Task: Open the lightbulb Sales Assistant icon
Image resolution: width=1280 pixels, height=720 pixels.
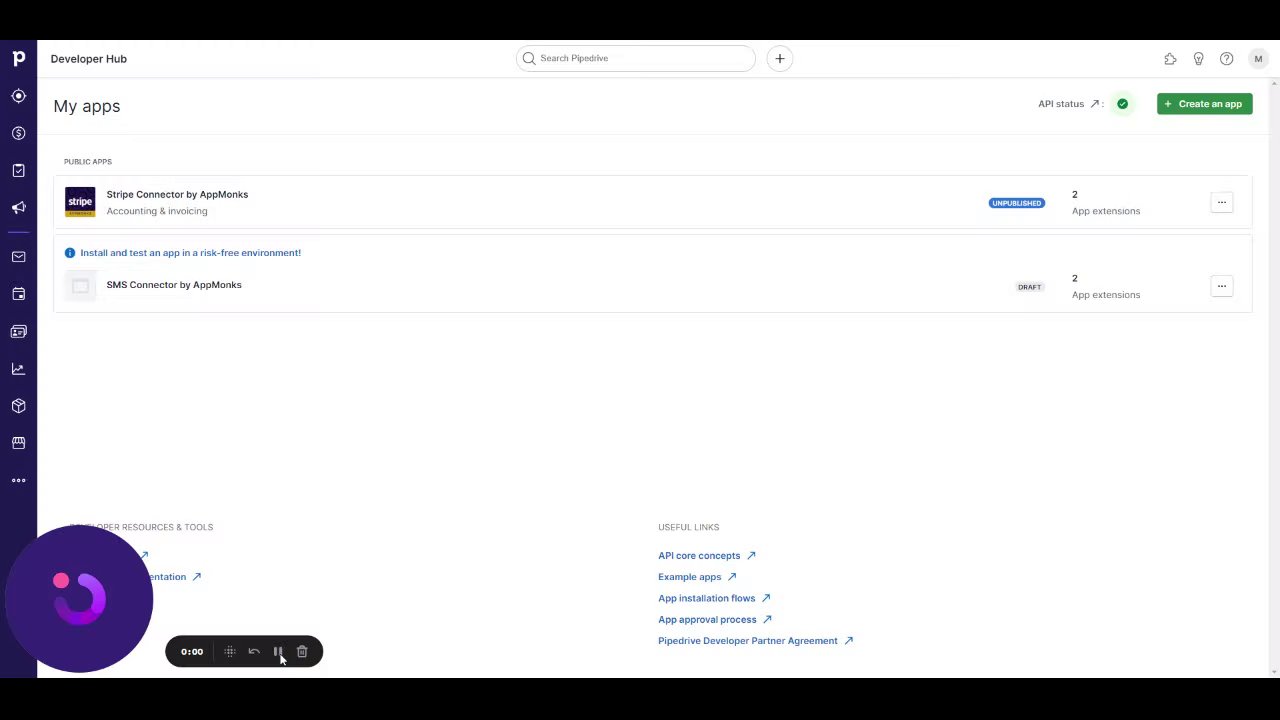Action: pos(1198,59)
